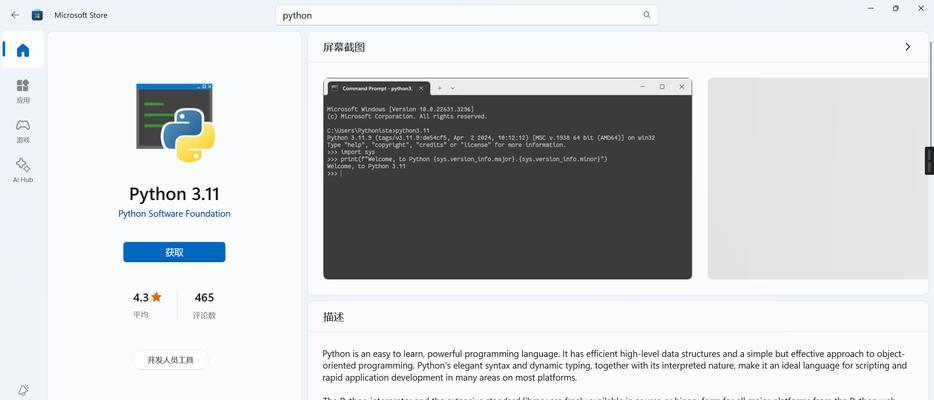Click the dark handle on right edge

(x=929, y=161)
